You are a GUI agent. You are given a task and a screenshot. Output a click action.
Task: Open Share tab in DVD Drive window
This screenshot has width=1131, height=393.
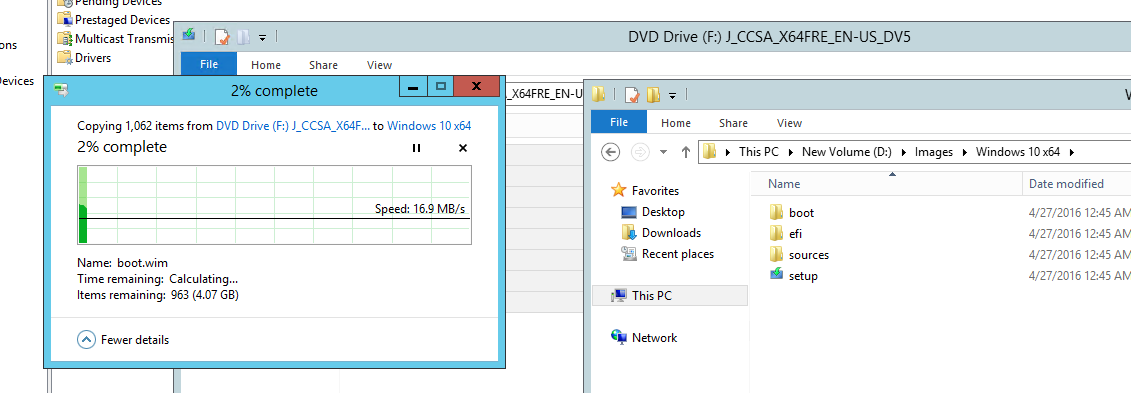pos(323,65)
